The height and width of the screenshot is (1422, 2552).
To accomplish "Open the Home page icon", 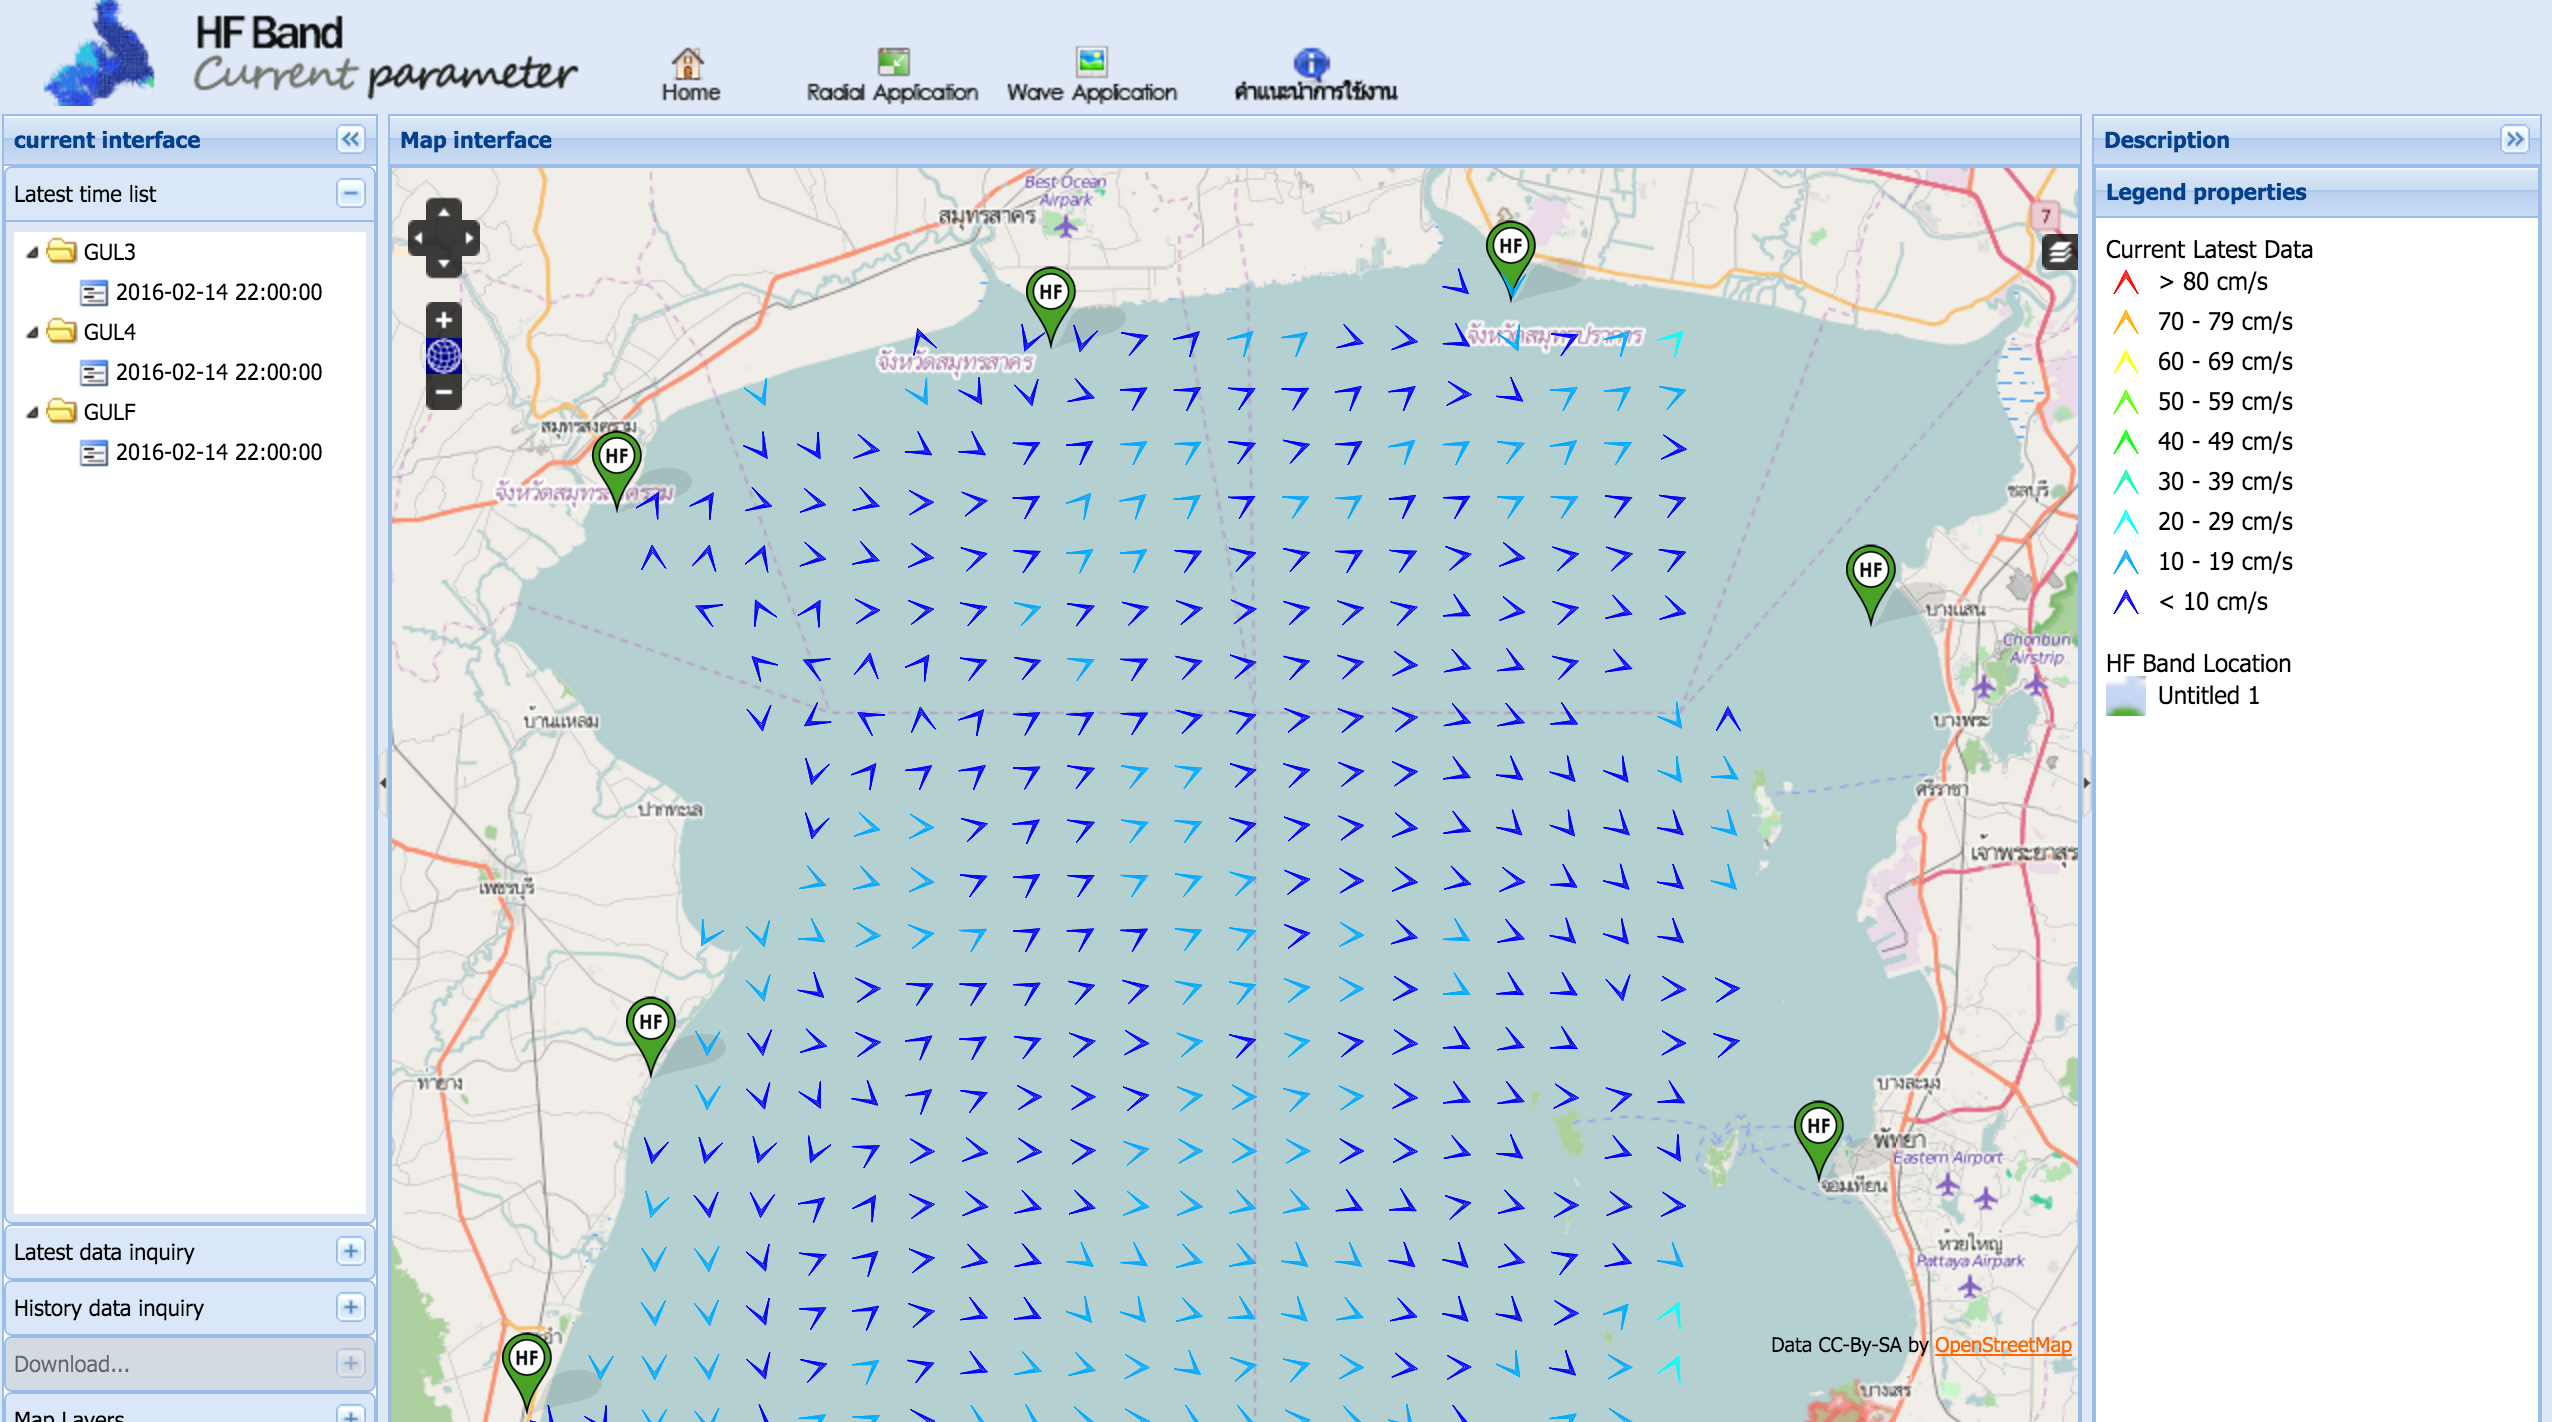I will coord(687,63).
